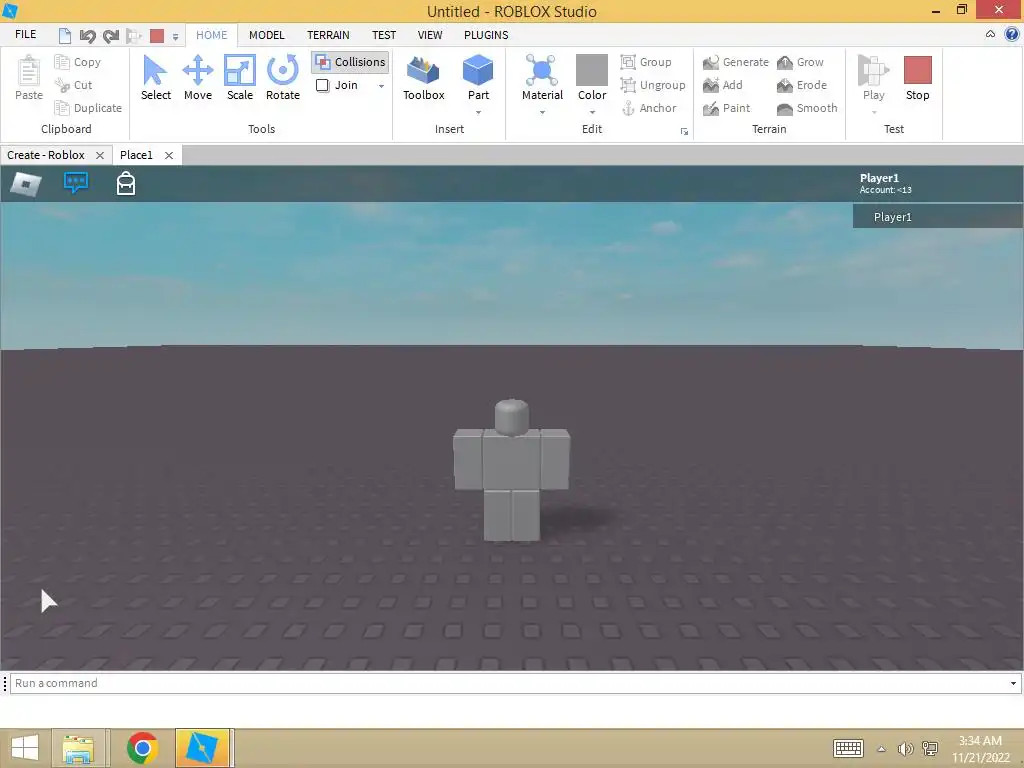The image size is (1024, 768).
Task: Click Cut in the Clipboard group
Action: 73,85
